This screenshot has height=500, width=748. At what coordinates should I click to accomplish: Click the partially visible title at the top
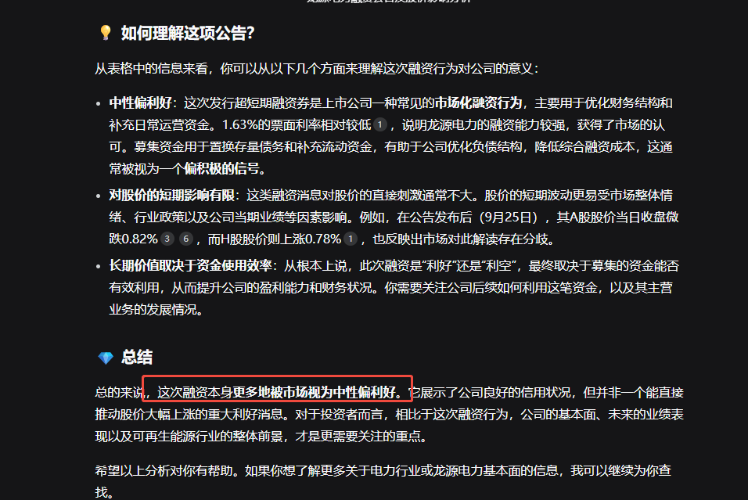[x=388, y=1]
